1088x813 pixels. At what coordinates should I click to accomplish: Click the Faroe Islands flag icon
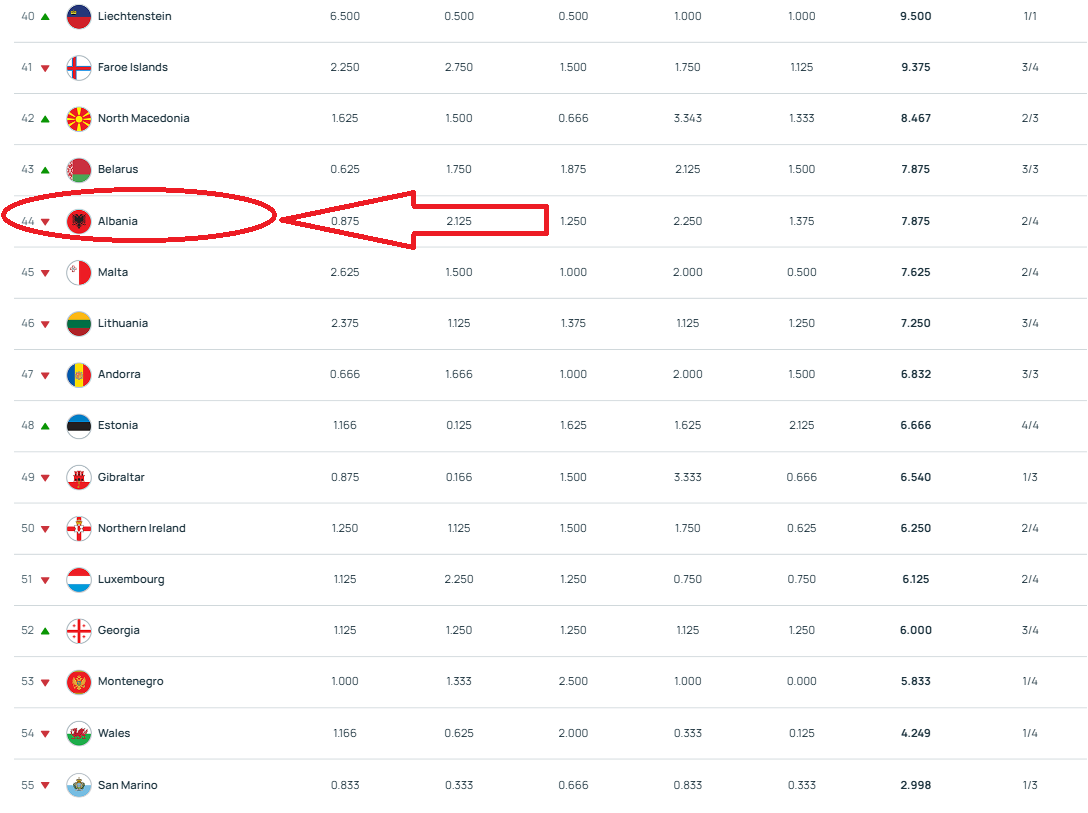coord(78,67)
